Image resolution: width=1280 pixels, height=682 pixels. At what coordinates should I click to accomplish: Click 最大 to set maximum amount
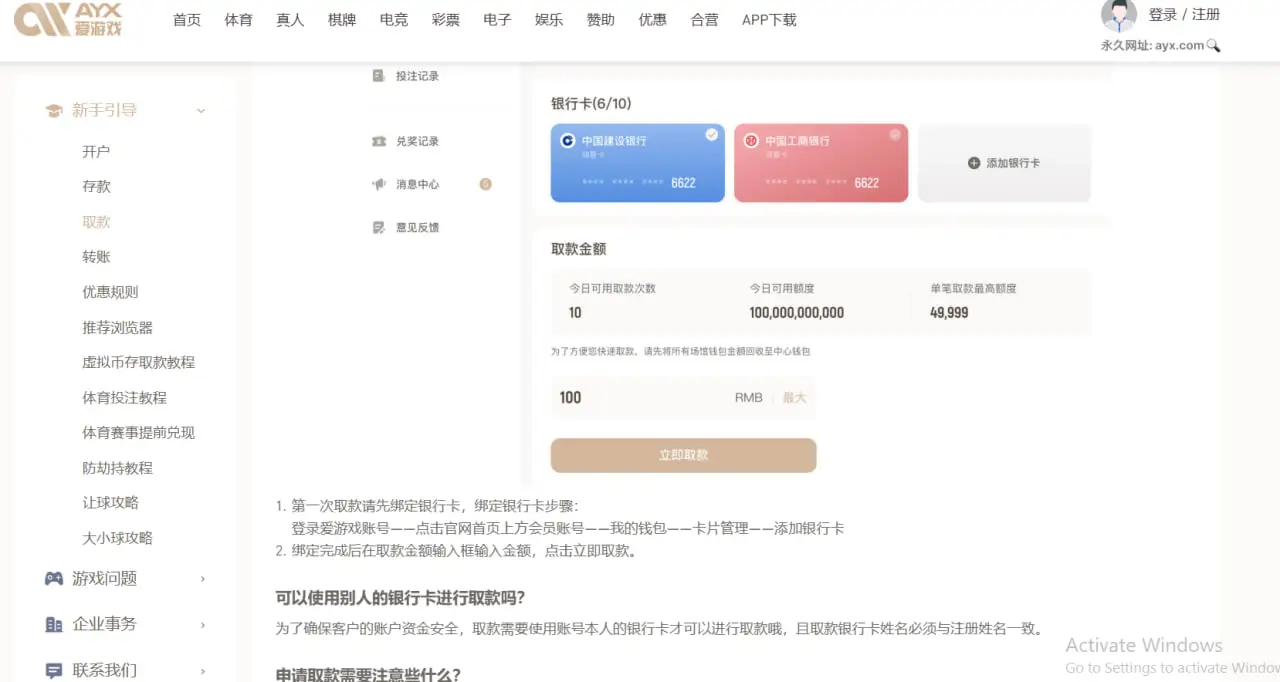[x=795, y=397]
